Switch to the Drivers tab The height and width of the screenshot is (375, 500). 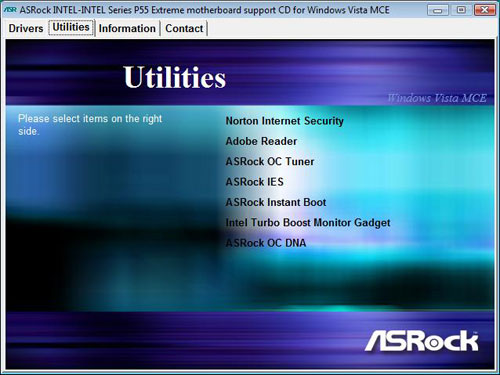point(26,28)
